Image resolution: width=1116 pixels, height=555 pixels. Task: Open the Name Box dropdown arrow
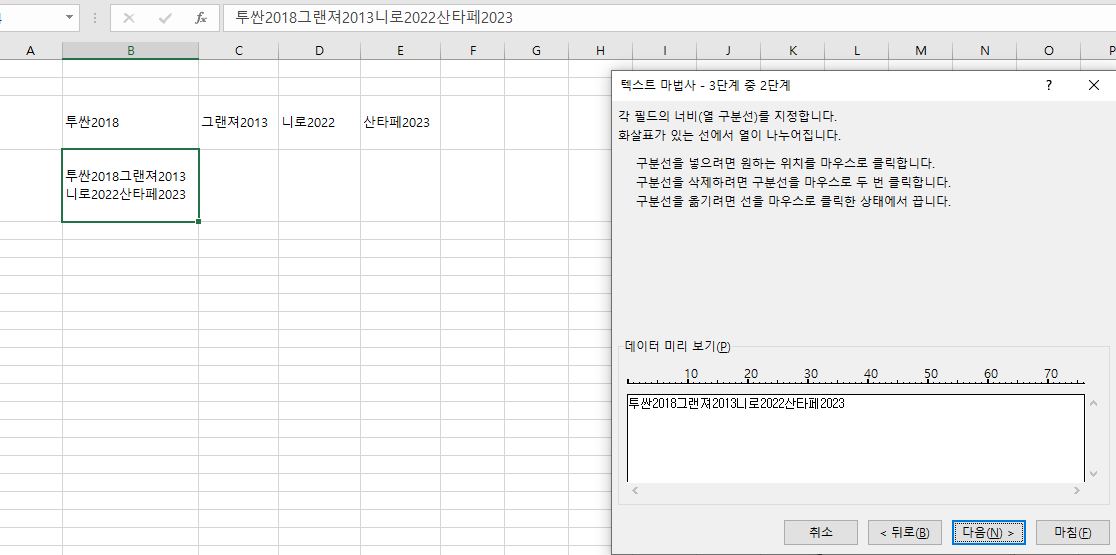(x=69, y=17)
